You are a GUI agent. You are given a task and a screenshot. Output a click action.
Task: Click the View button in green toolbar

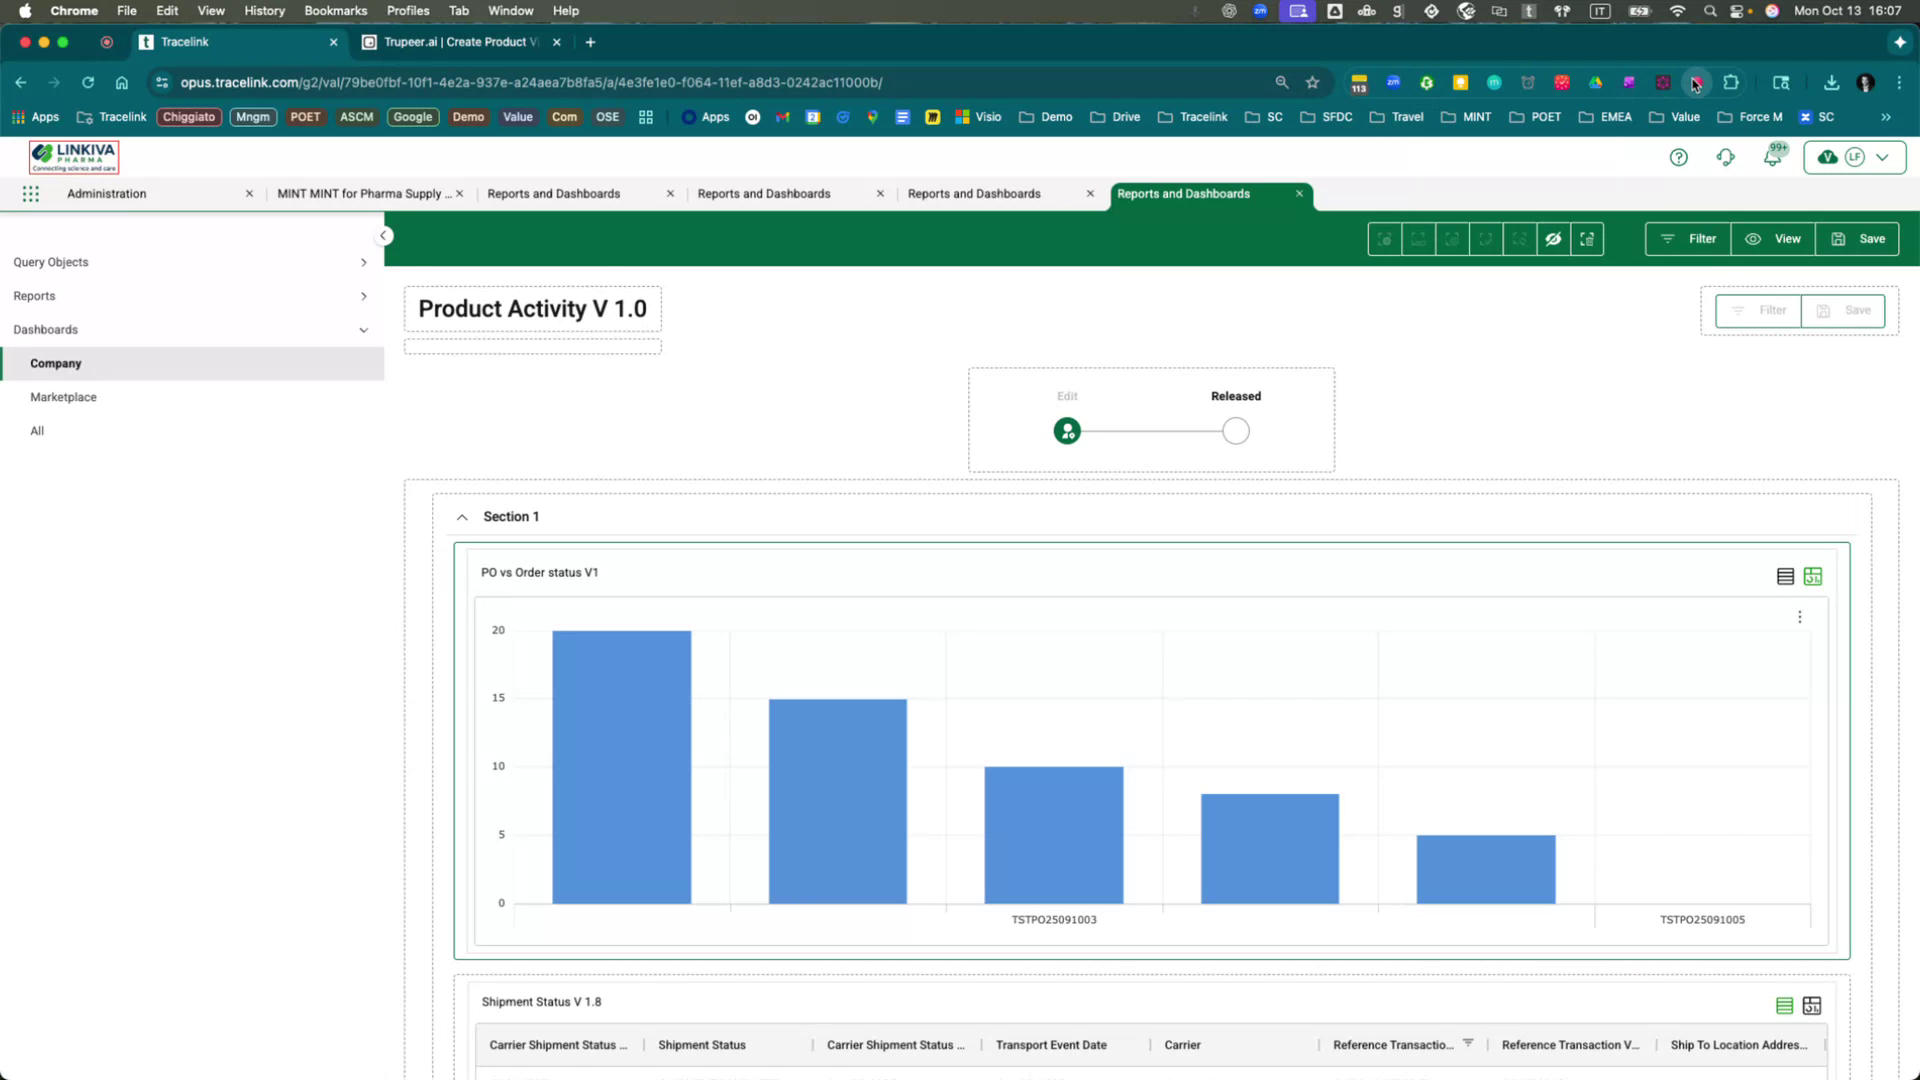(x=1773, y=239)
